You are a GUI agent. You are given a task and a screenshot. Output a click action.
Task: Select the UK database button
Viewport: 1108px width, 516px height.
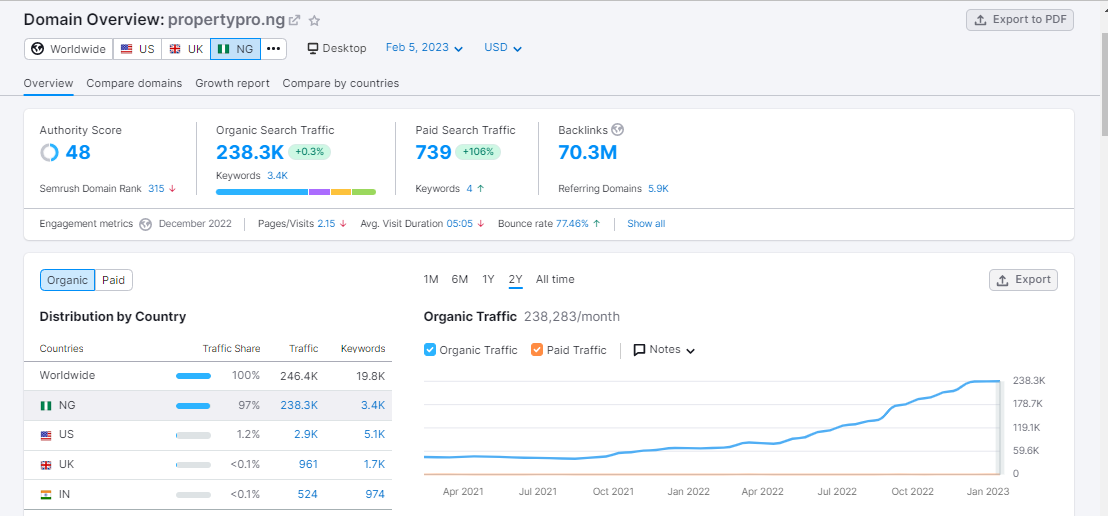click(186, 49)
